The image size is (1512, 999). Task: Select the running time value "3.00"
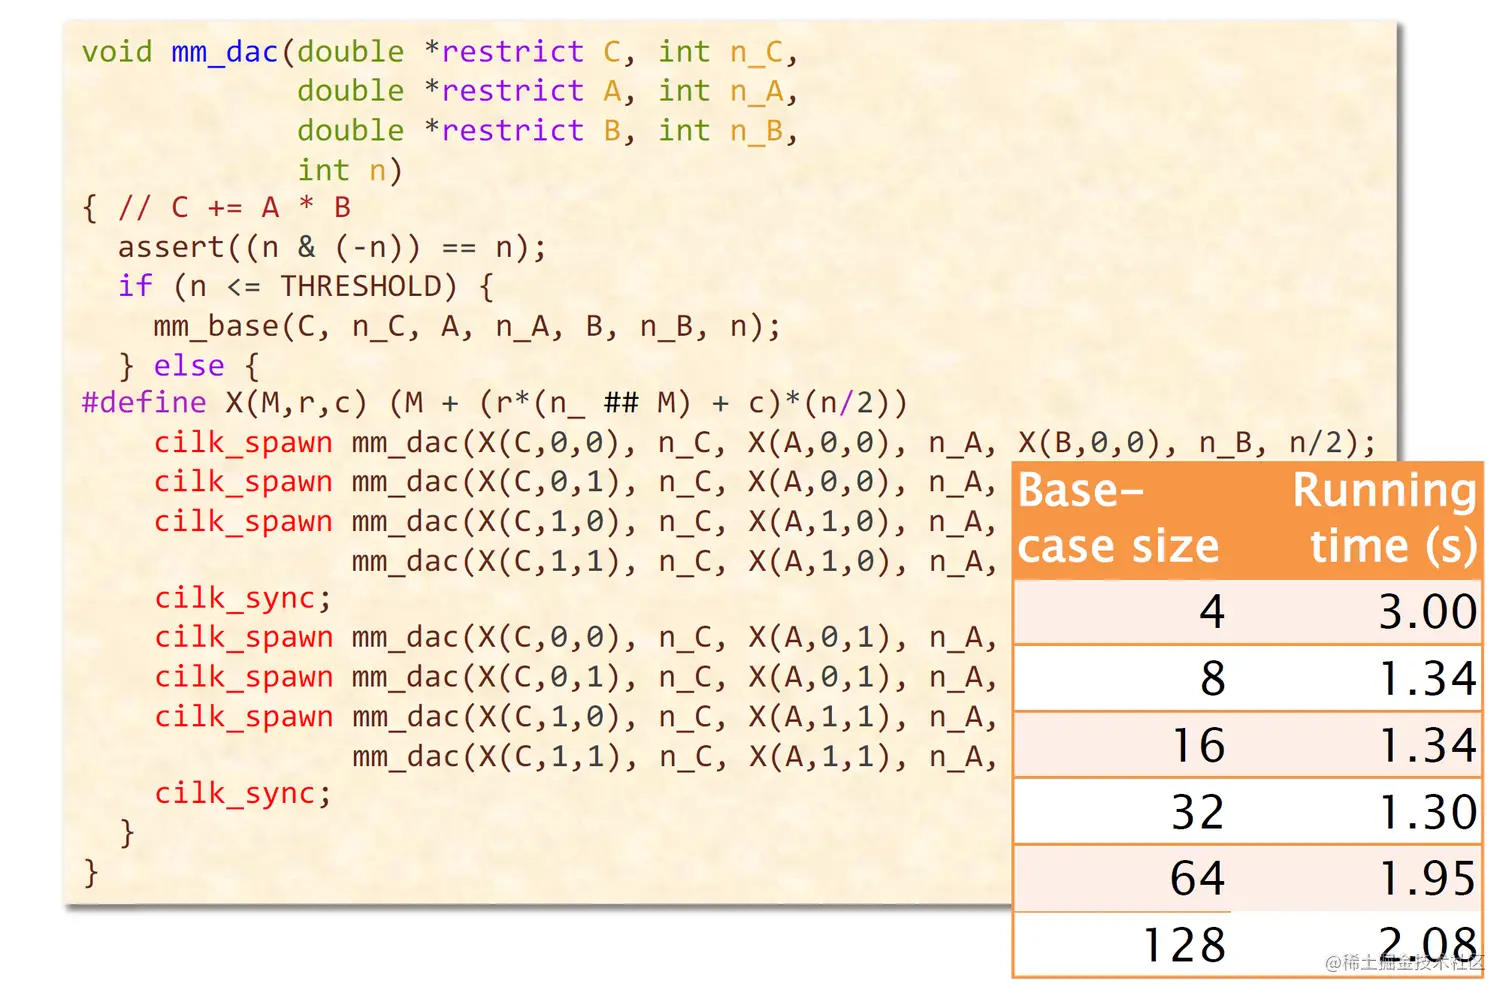coord(1428,611)
